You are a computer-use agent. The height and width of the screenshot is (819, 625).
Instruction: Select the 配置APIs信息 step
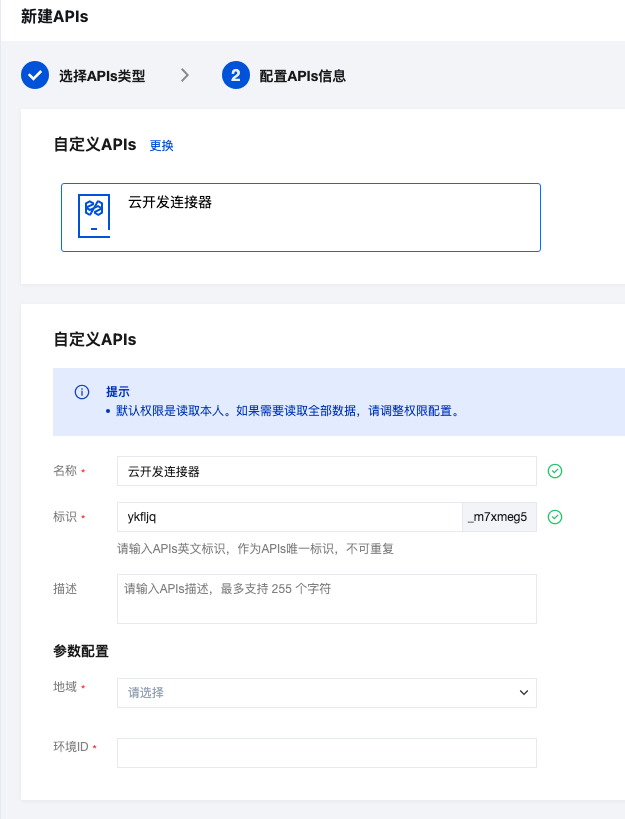click(302, 76)
